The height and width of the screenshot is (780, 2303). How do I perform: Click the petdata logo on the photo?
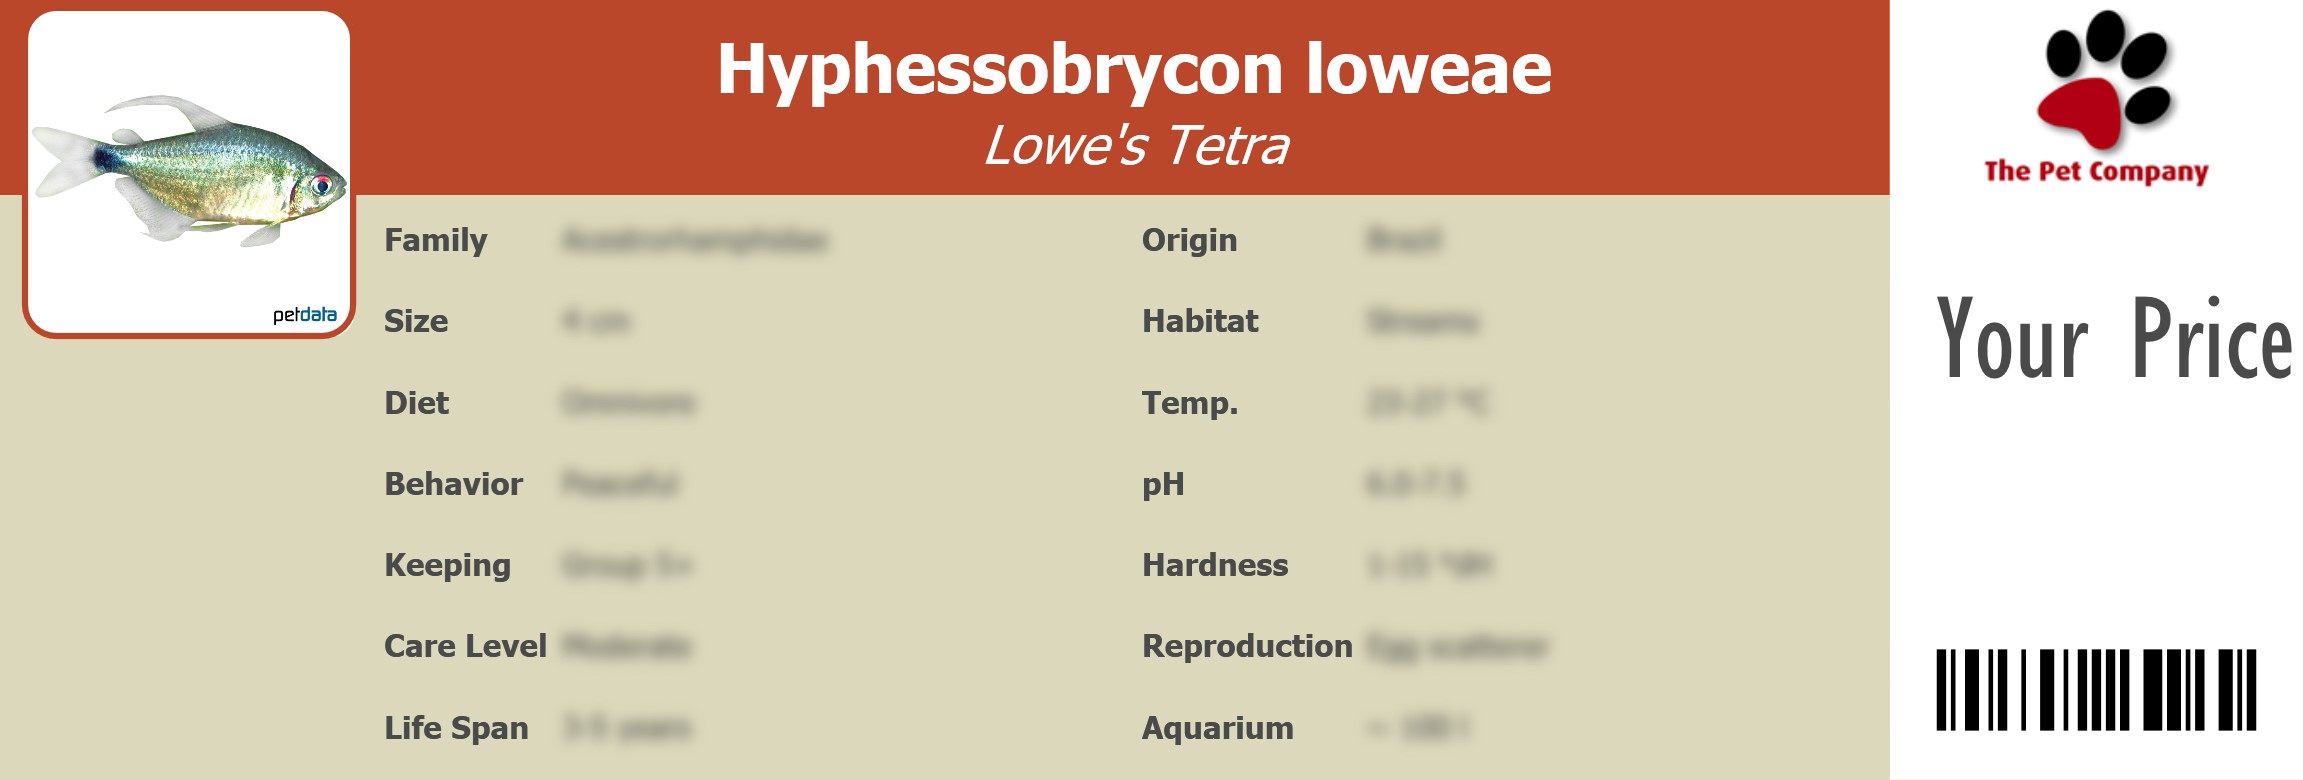tap(304, 315)
